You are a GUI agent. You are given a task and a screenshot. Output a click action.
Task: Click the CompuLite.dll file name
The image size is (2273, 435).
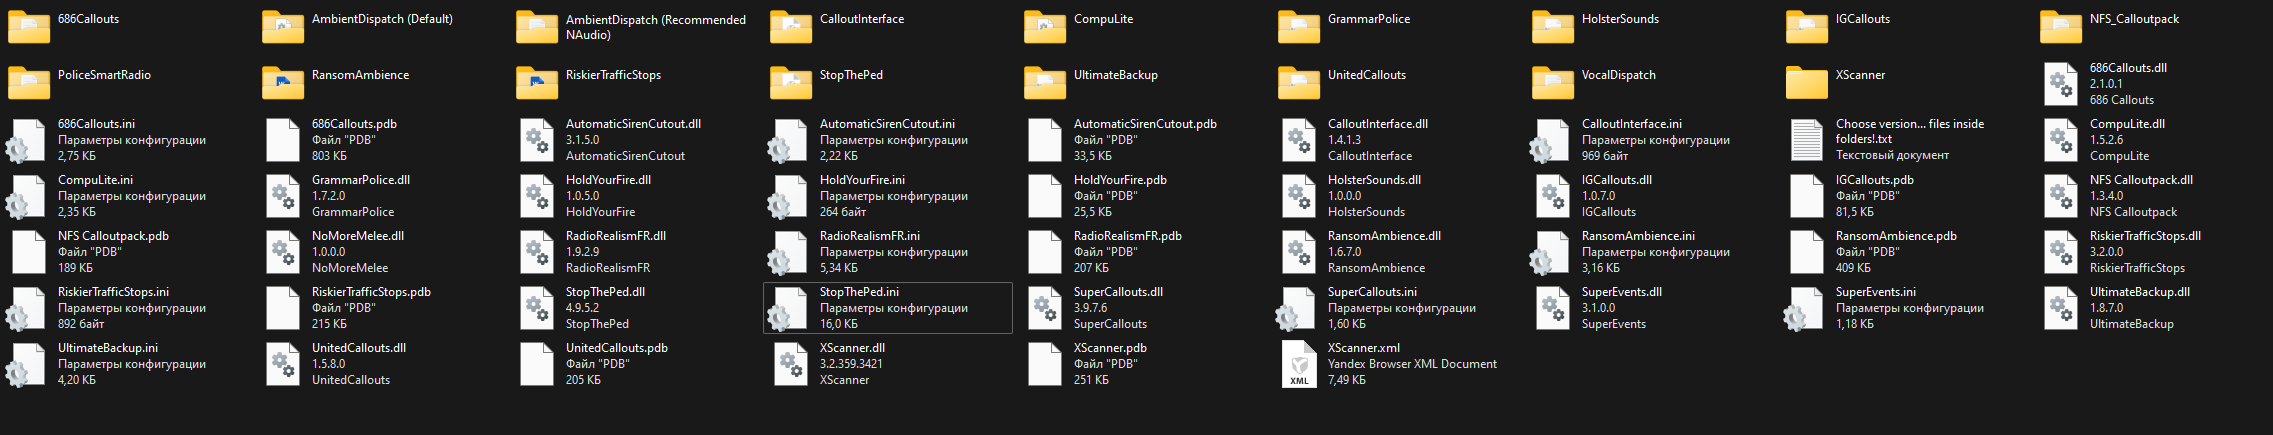2127,124
